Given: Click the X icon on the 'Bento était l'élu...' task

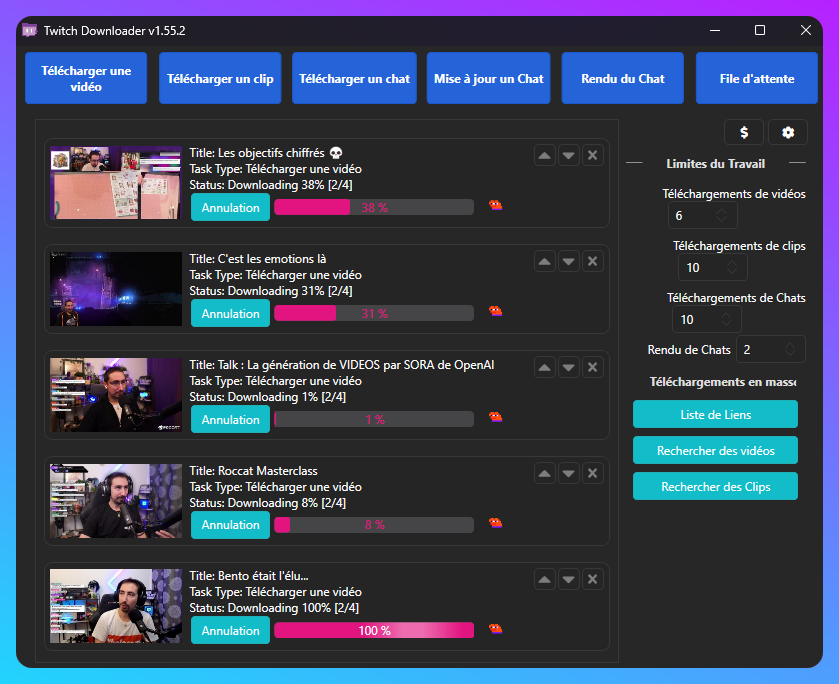Looking at the screenshot, I should coord(592,578).
